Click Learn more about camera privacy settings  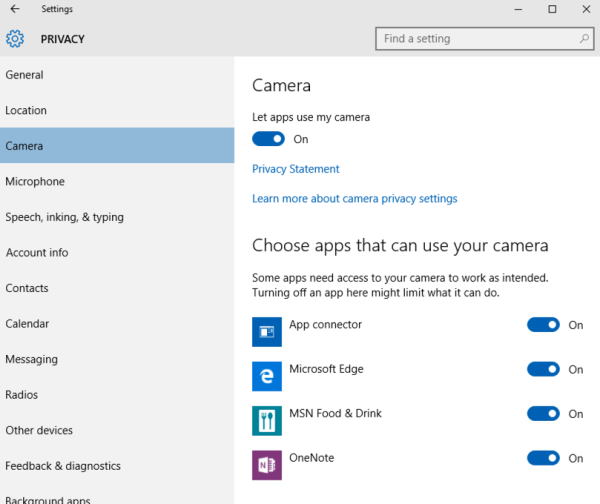click(354, 199)
